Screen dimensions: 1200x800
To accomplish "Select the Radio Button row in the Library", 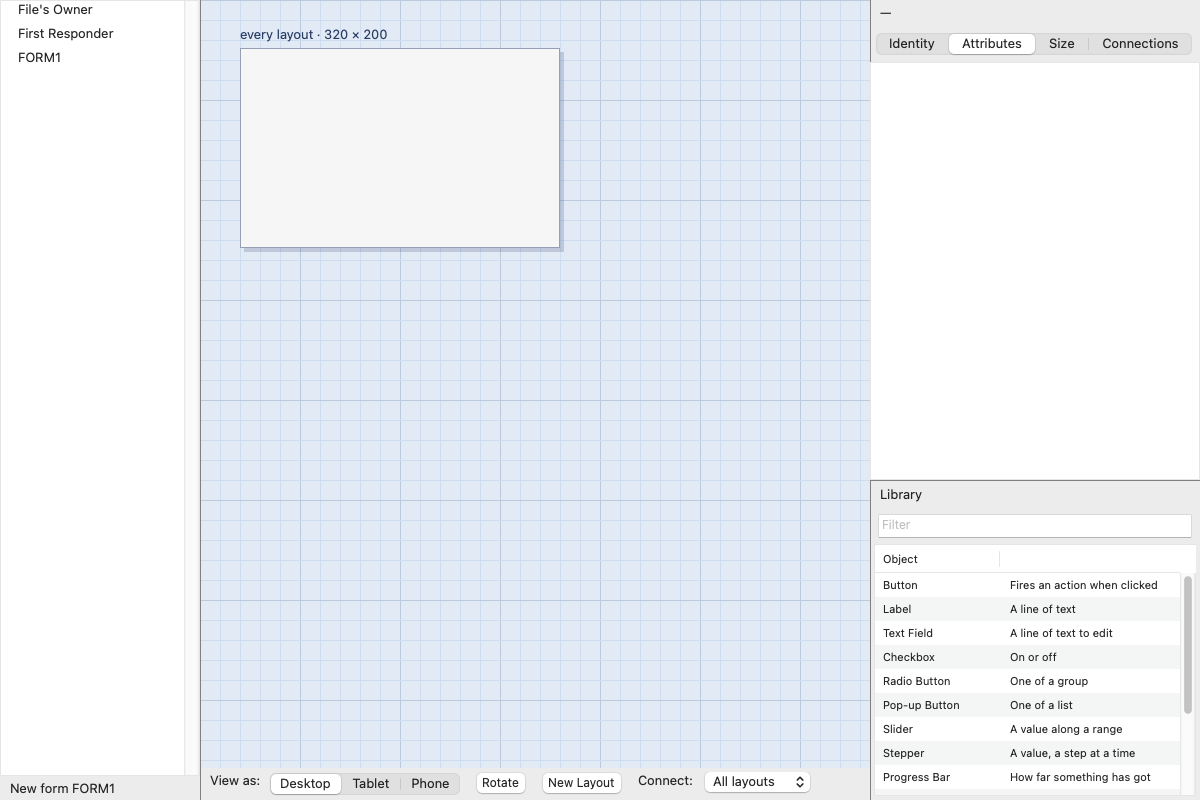I will pos(1028,681).
